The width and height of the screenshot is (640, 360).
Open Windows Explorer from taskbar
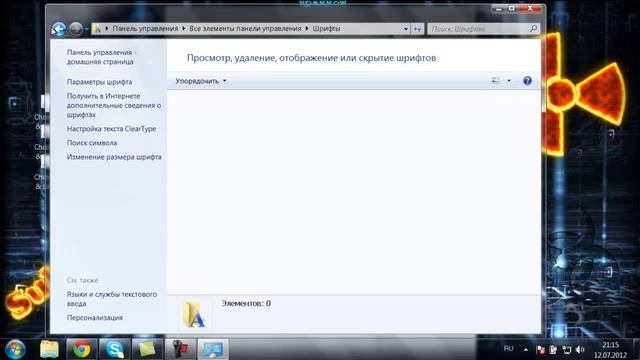tap(49, 349)
